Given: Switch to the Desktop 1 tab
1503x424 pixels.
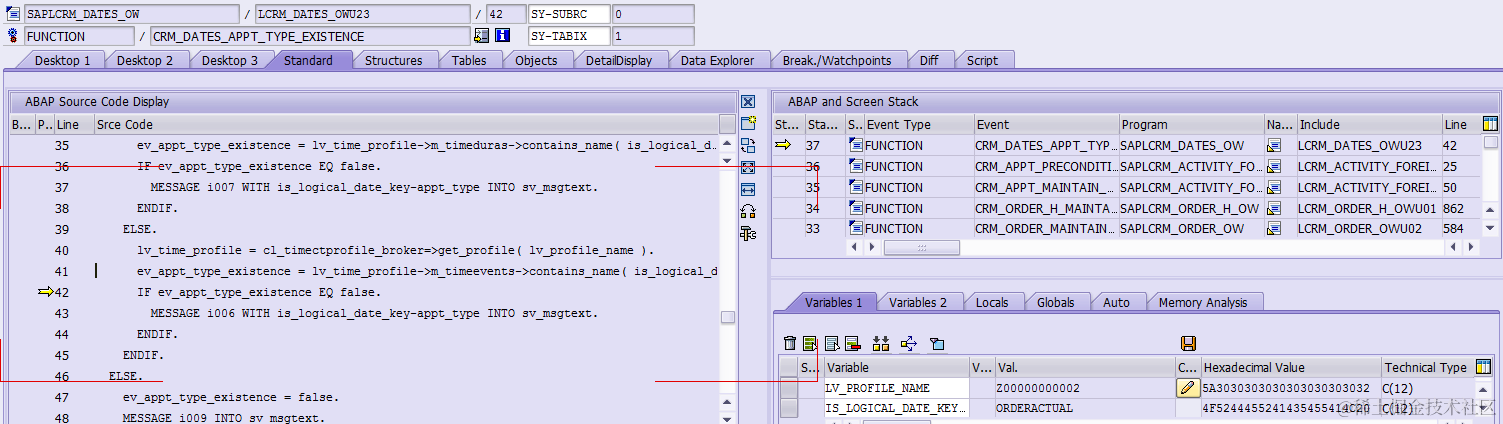Looking at the screenshot, I should pos(62,60).
